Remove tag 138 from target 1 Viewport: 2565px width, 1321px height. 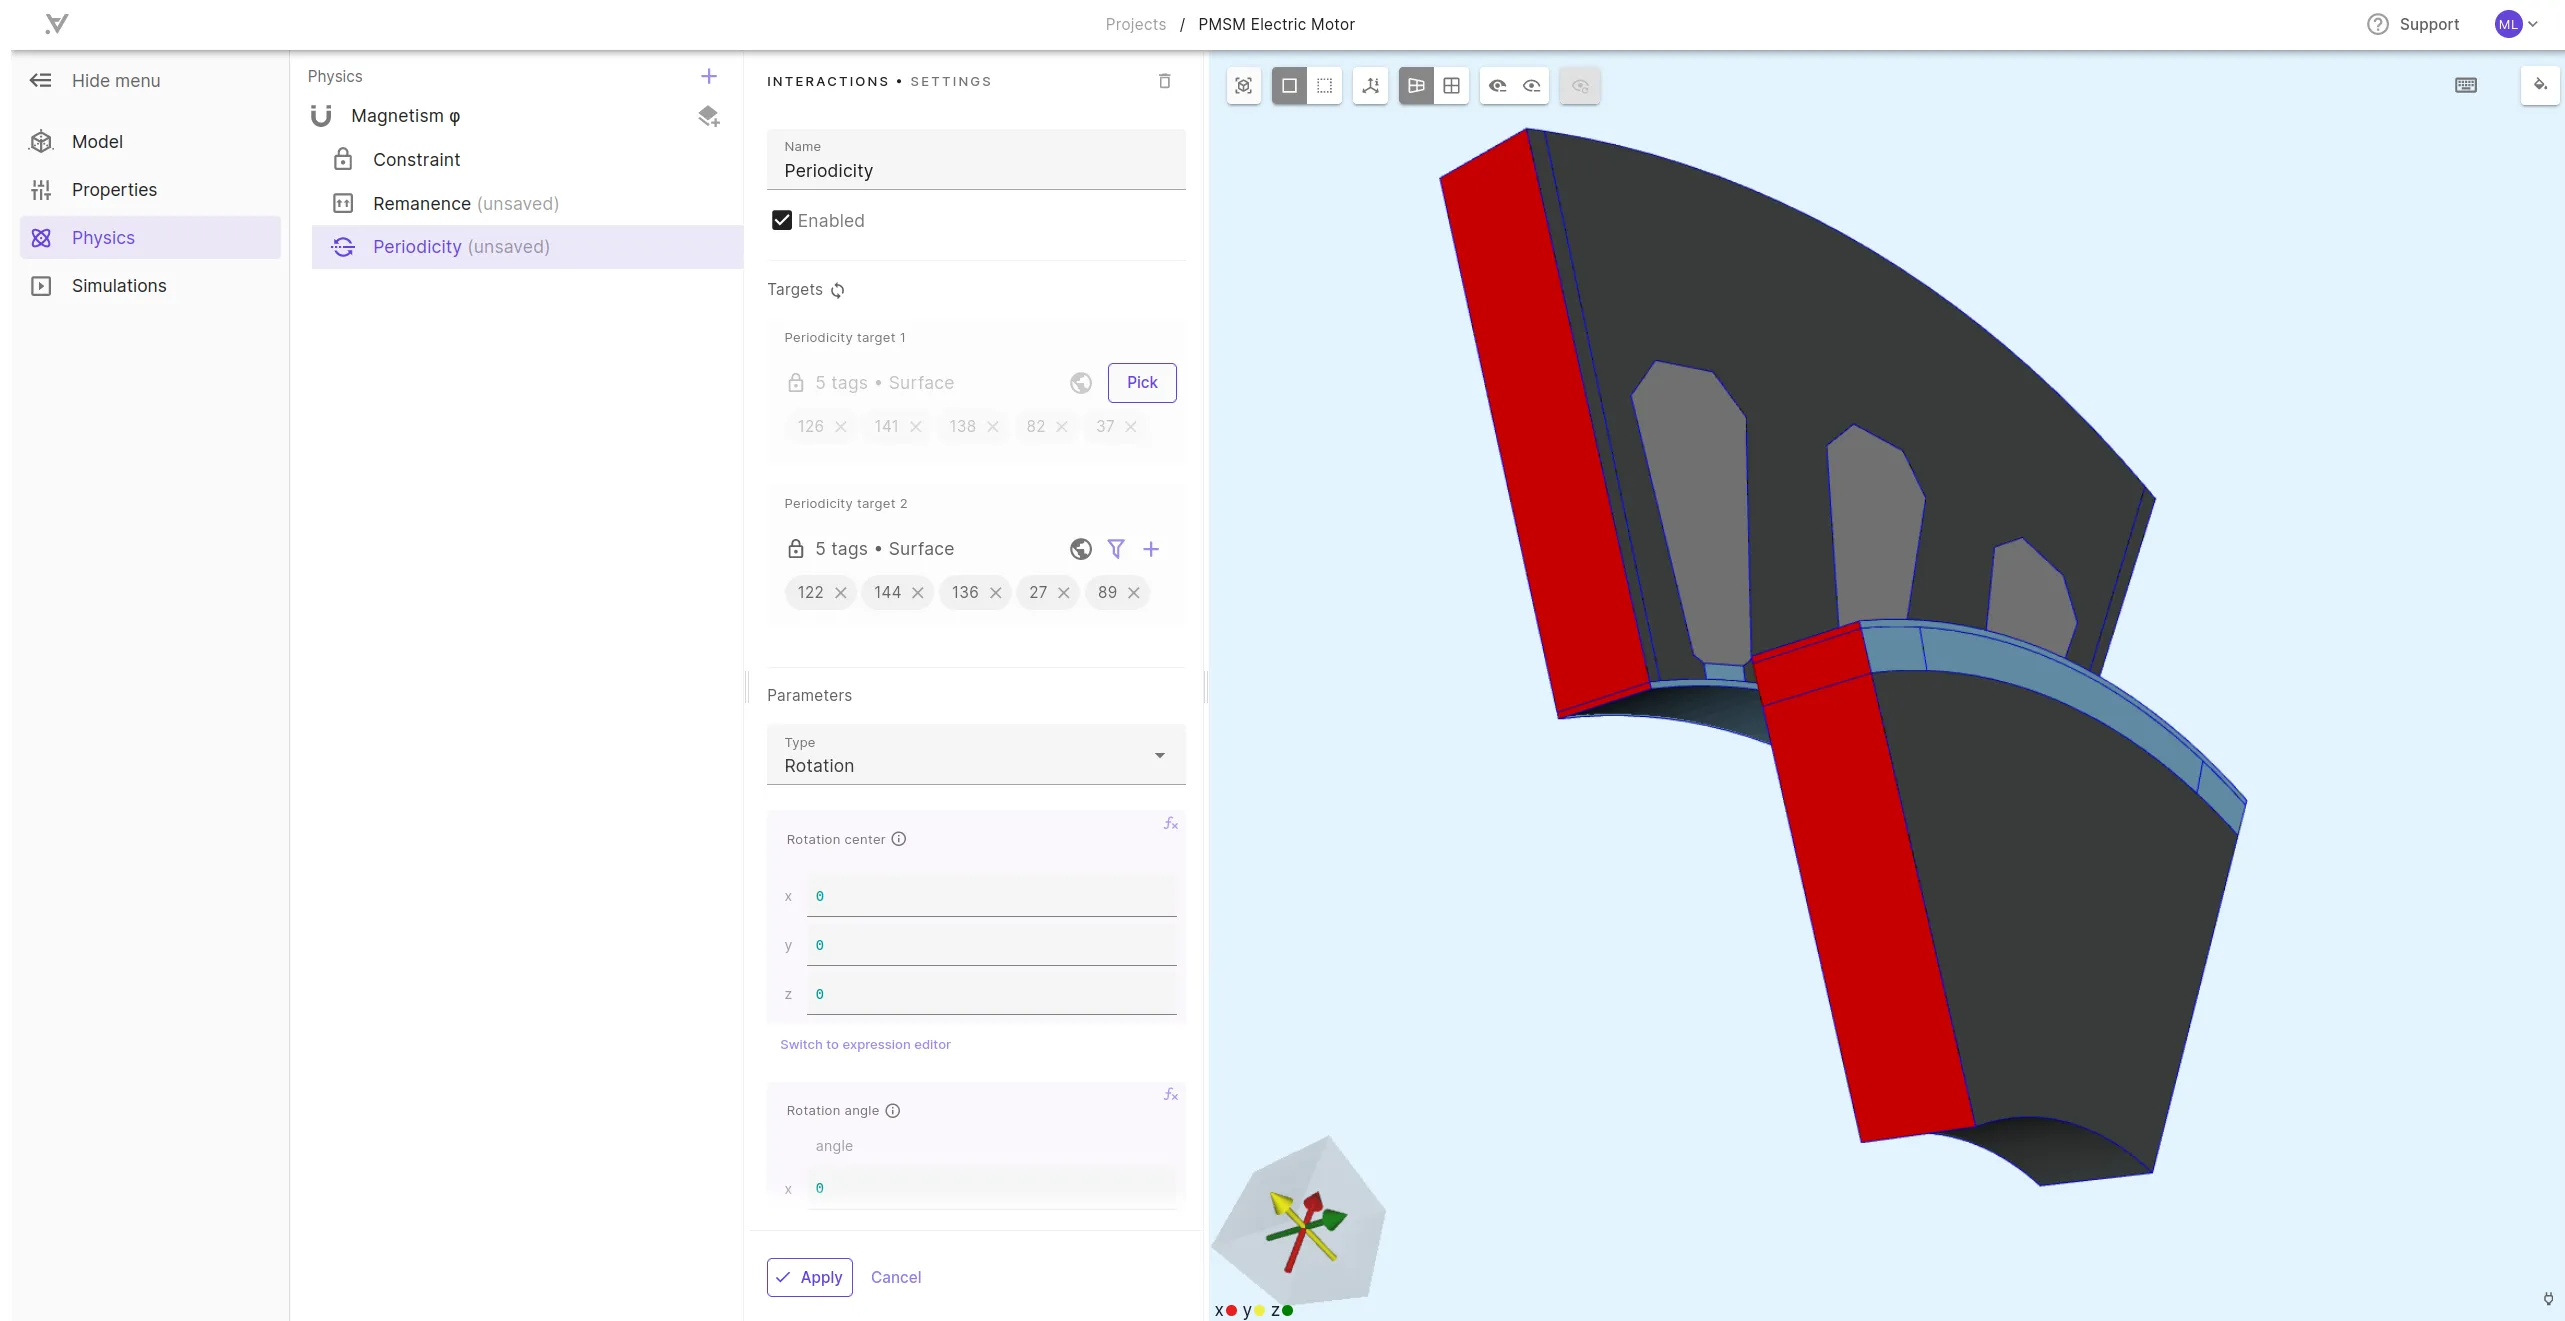[993, 427]
